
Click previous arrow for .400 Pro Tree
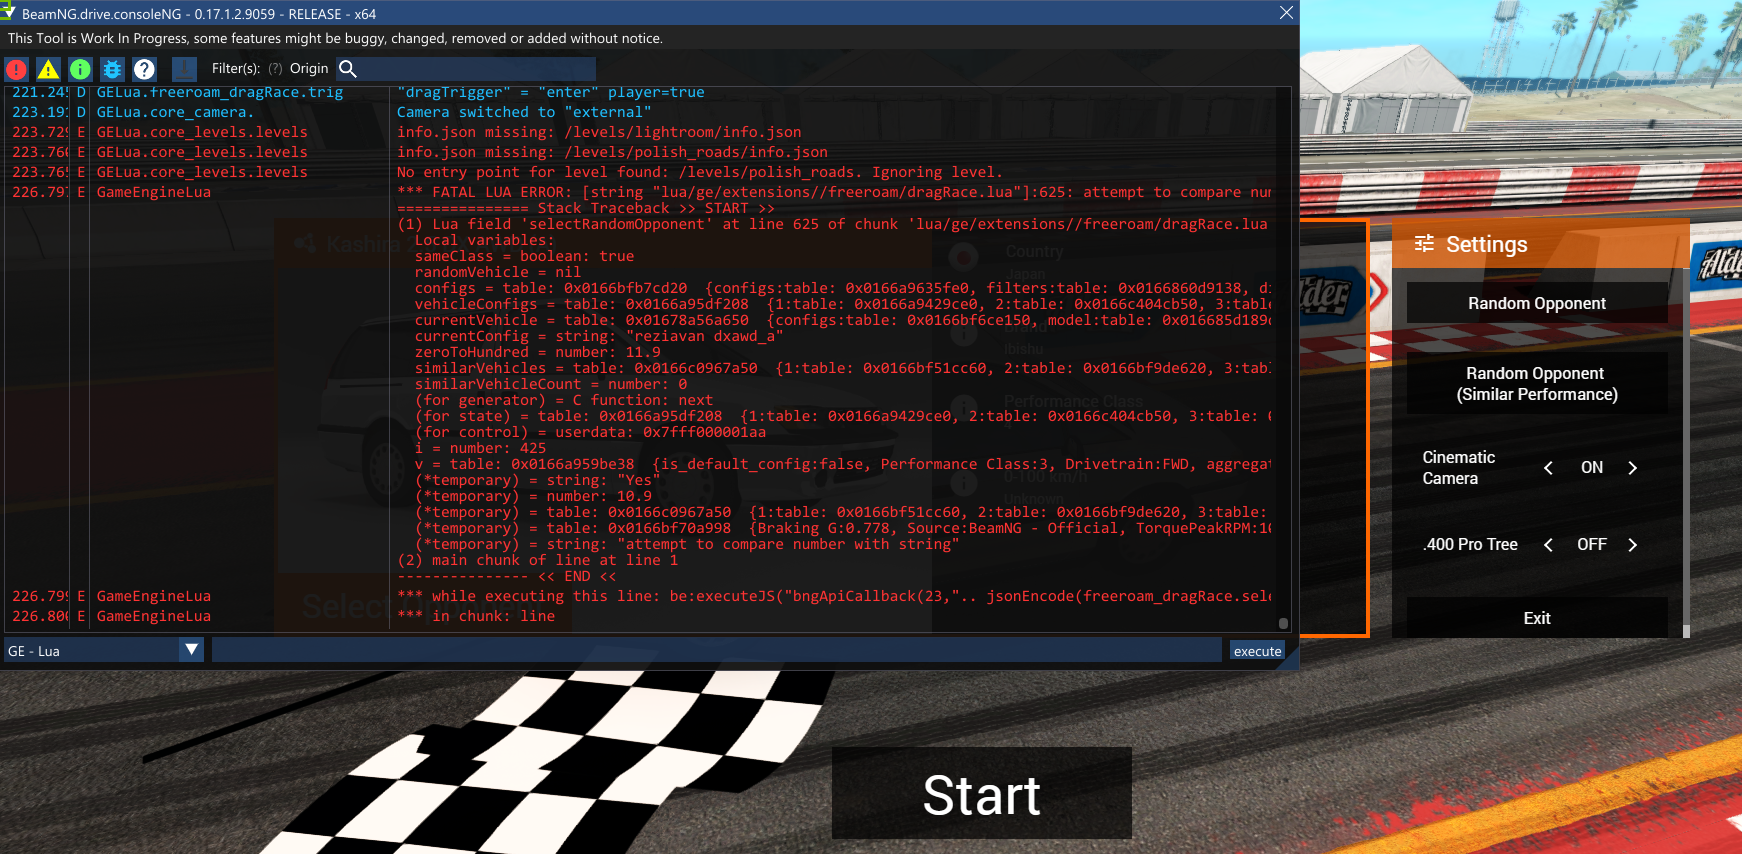tap(1548, 545)
